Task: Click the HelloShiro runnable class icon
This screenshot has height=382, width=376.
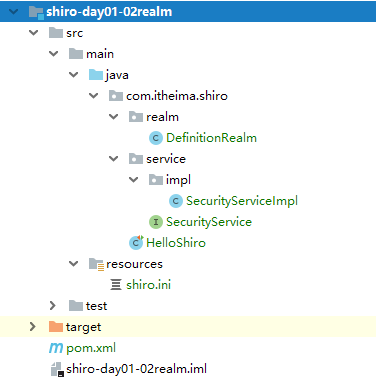Action: coord(136,243)
